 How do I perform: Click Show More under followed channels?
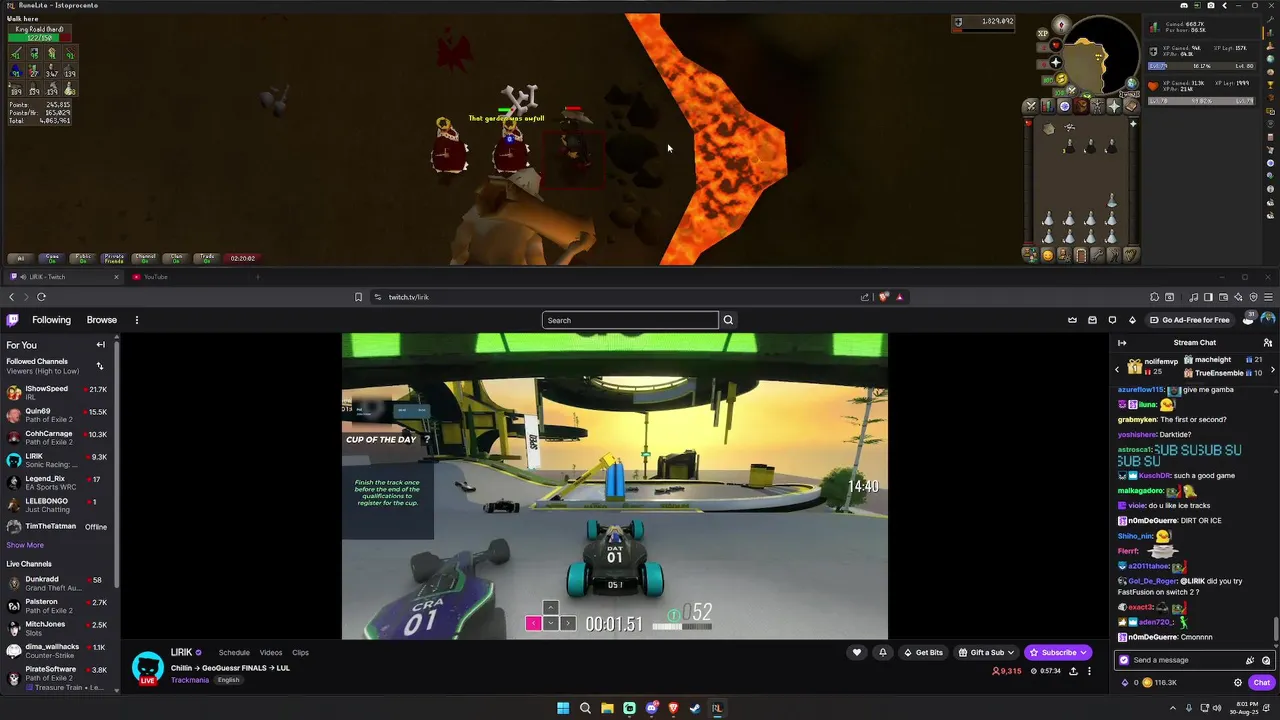pyautogui.click(x=25, y=545)
